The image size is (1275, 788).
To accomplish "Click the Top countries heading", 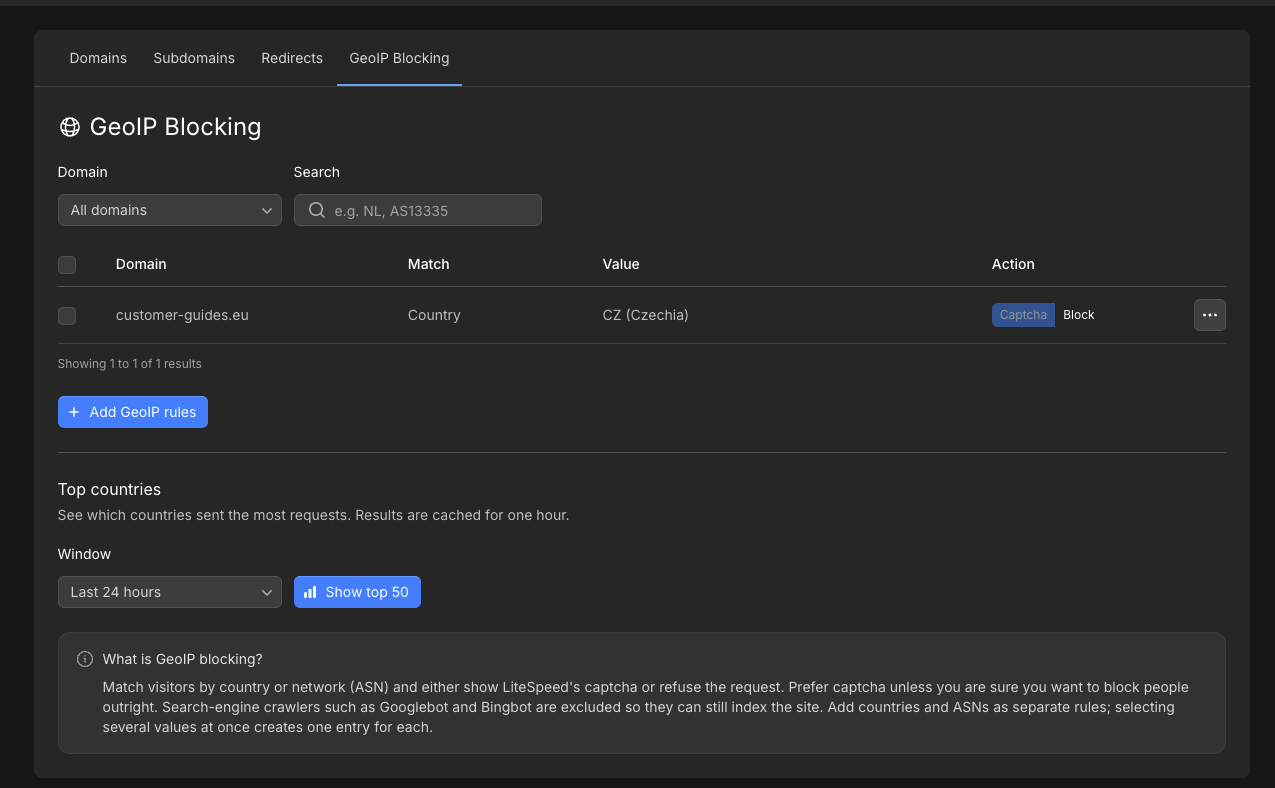I will tap(109, 489).
